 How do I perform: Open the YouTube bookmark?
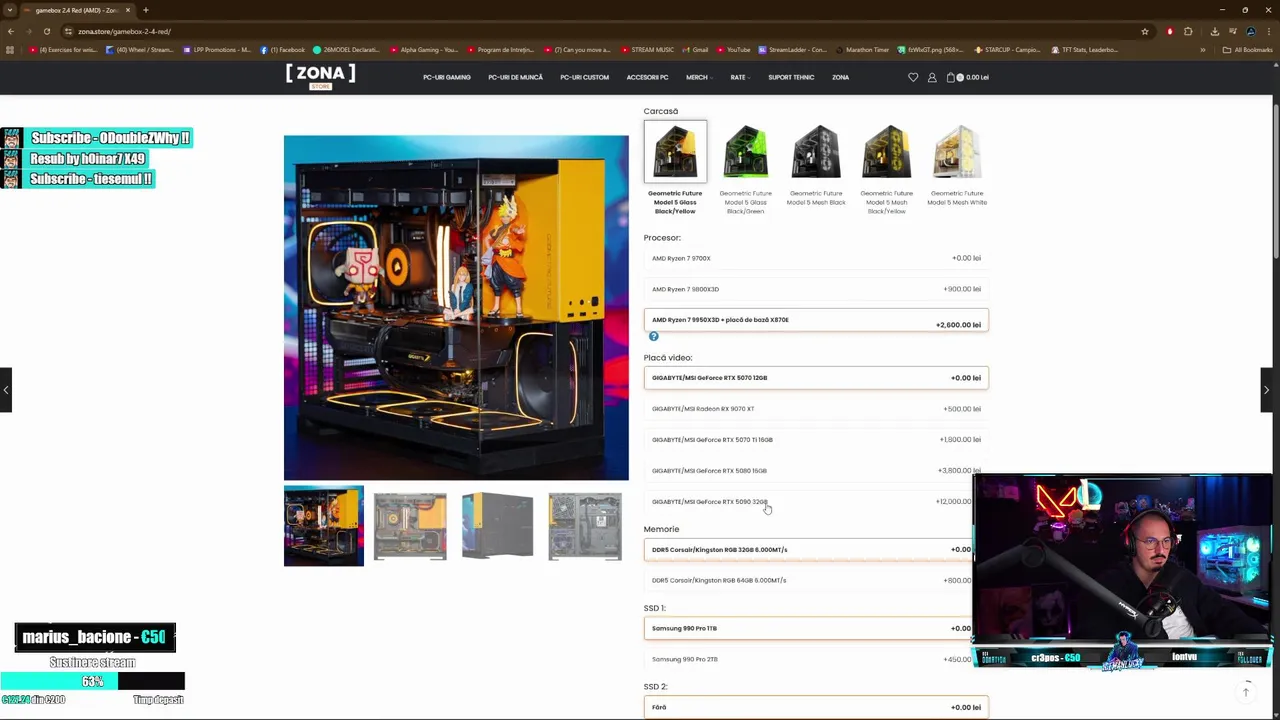(x=733, y=50)
